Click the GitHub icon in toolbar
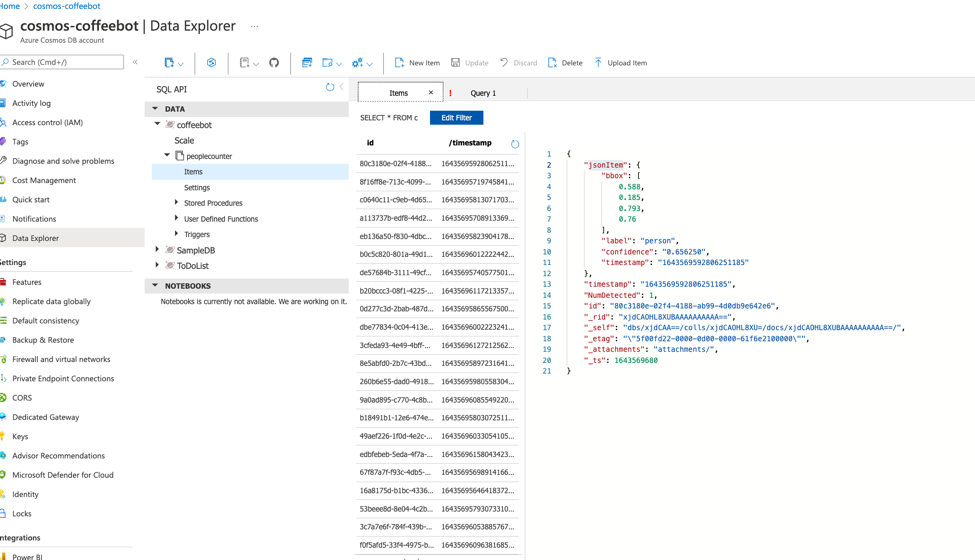 [x=274, y=63]
